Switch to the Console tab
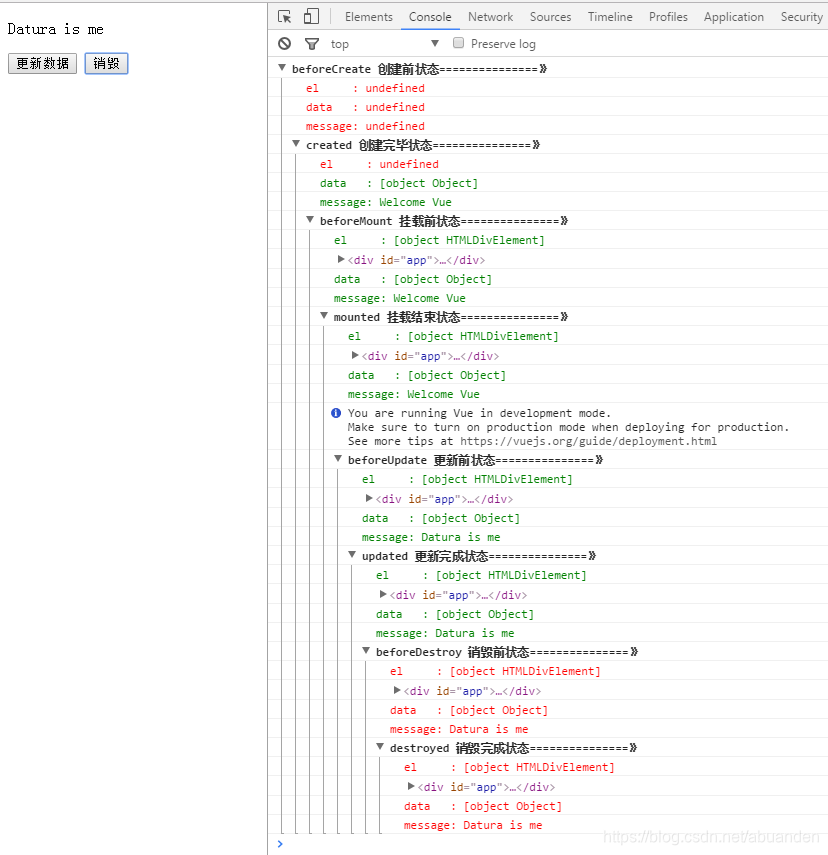This screenshot has width=828, height=855. pos(430,17)
